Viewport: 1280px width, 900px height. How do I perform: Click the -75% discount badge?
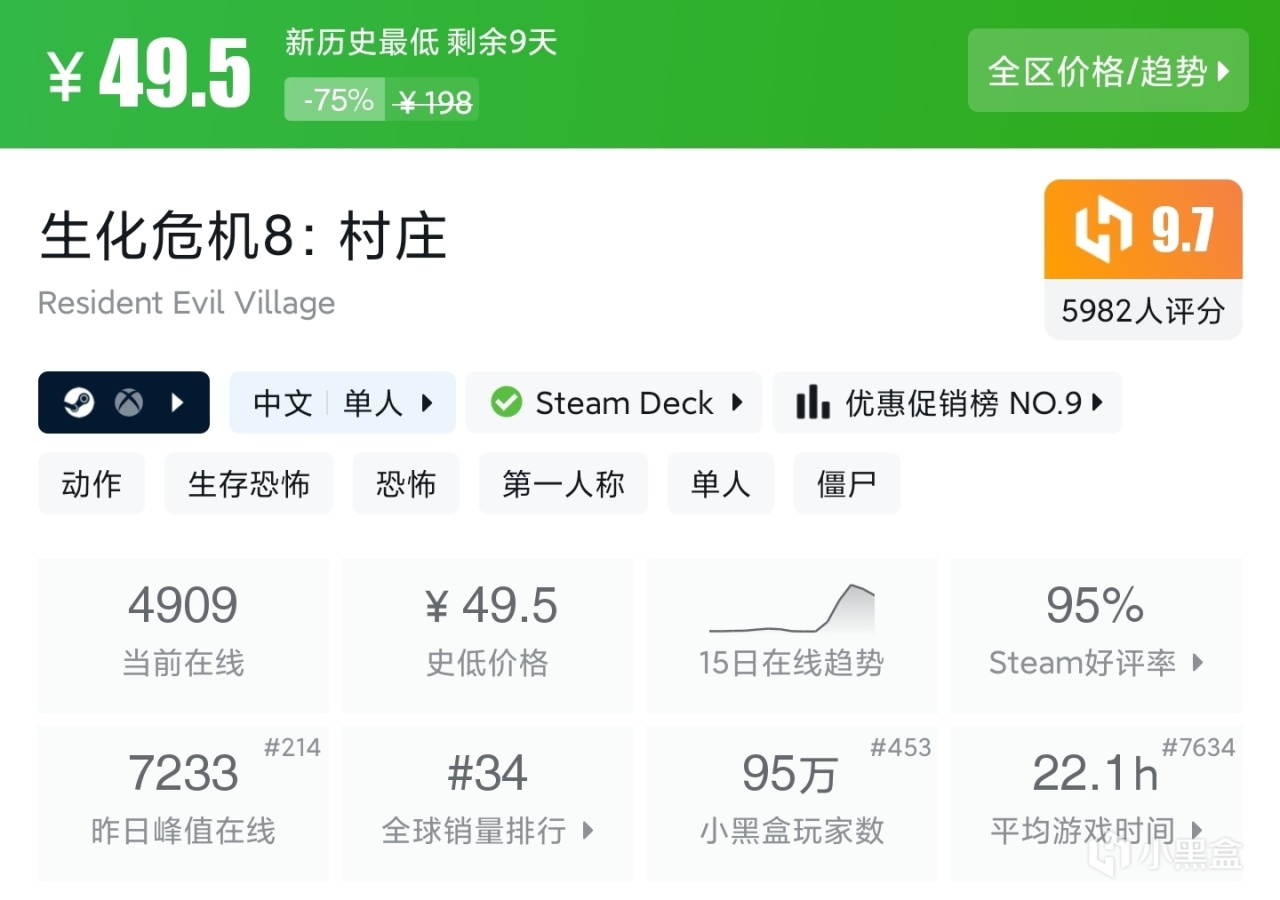coord(335,100)
